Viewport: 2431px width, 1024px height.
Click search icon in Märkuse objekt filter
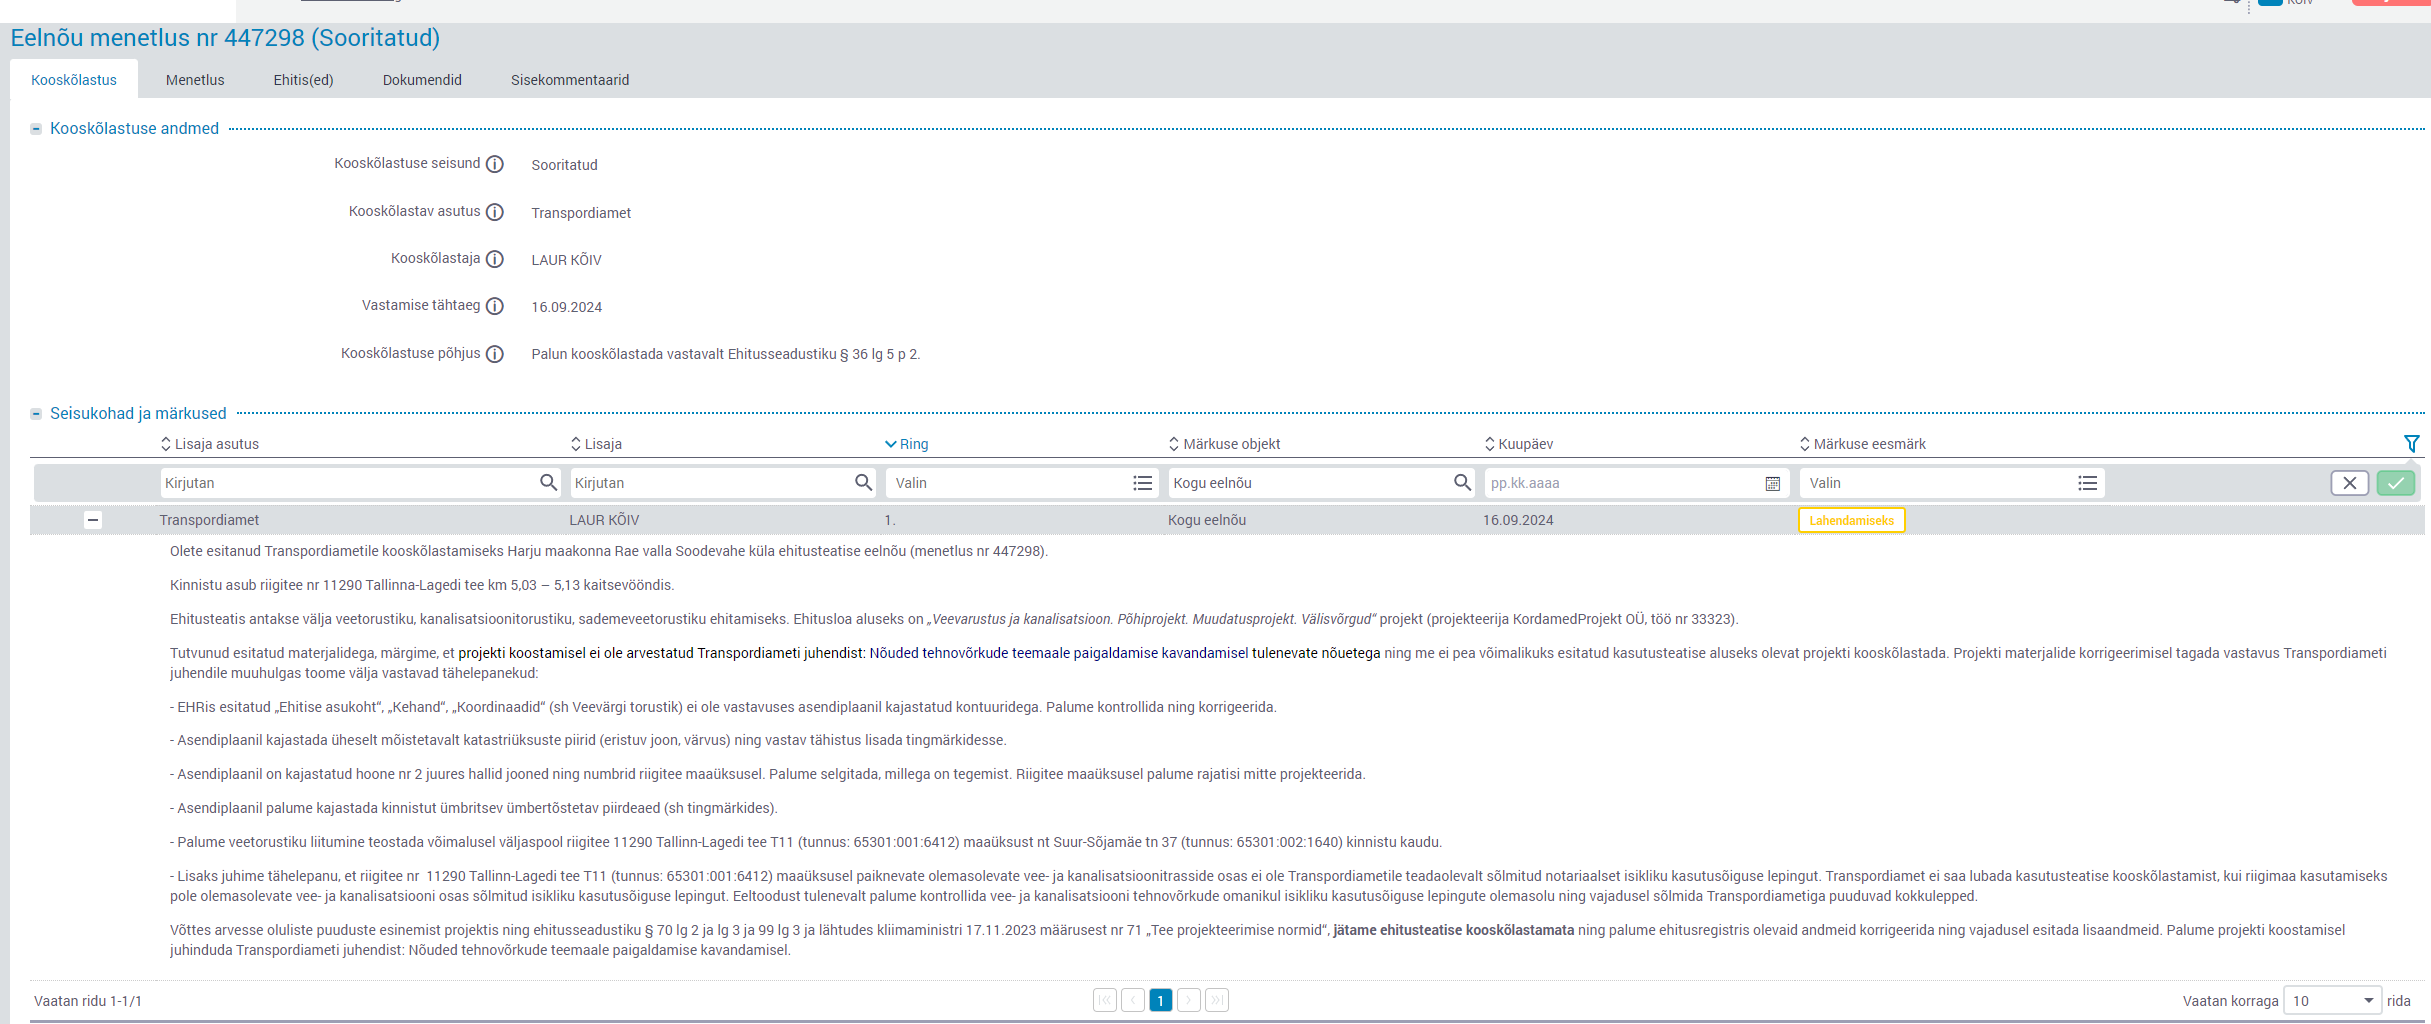click(1463, 482)
